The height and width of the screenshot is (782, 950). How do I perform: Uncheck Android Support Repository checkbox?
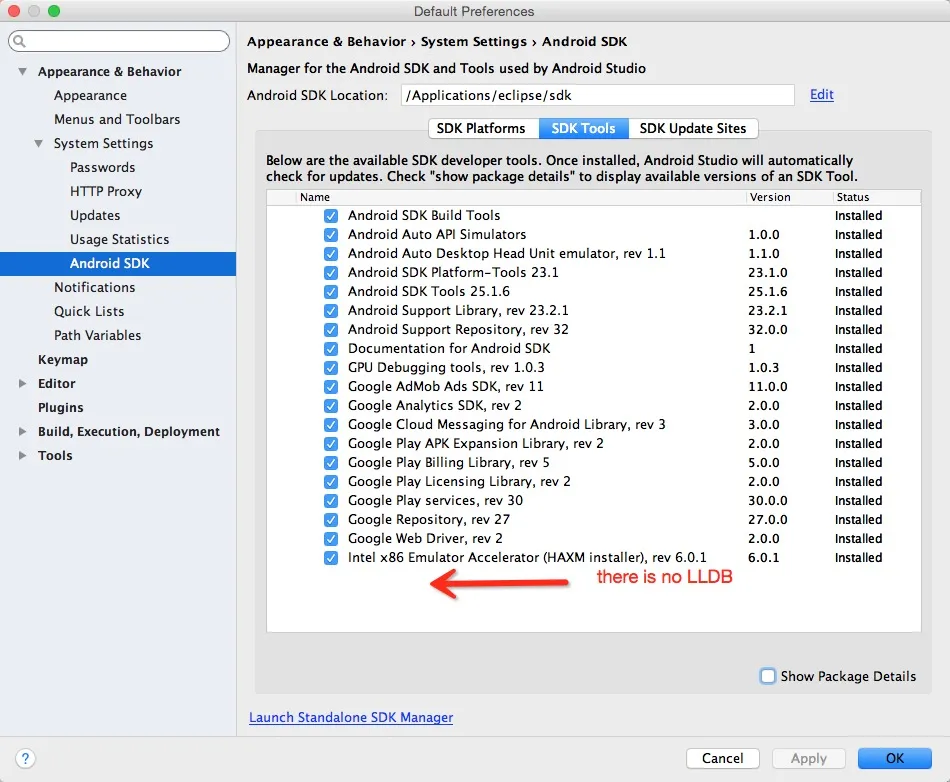click(x=331, y=330)
